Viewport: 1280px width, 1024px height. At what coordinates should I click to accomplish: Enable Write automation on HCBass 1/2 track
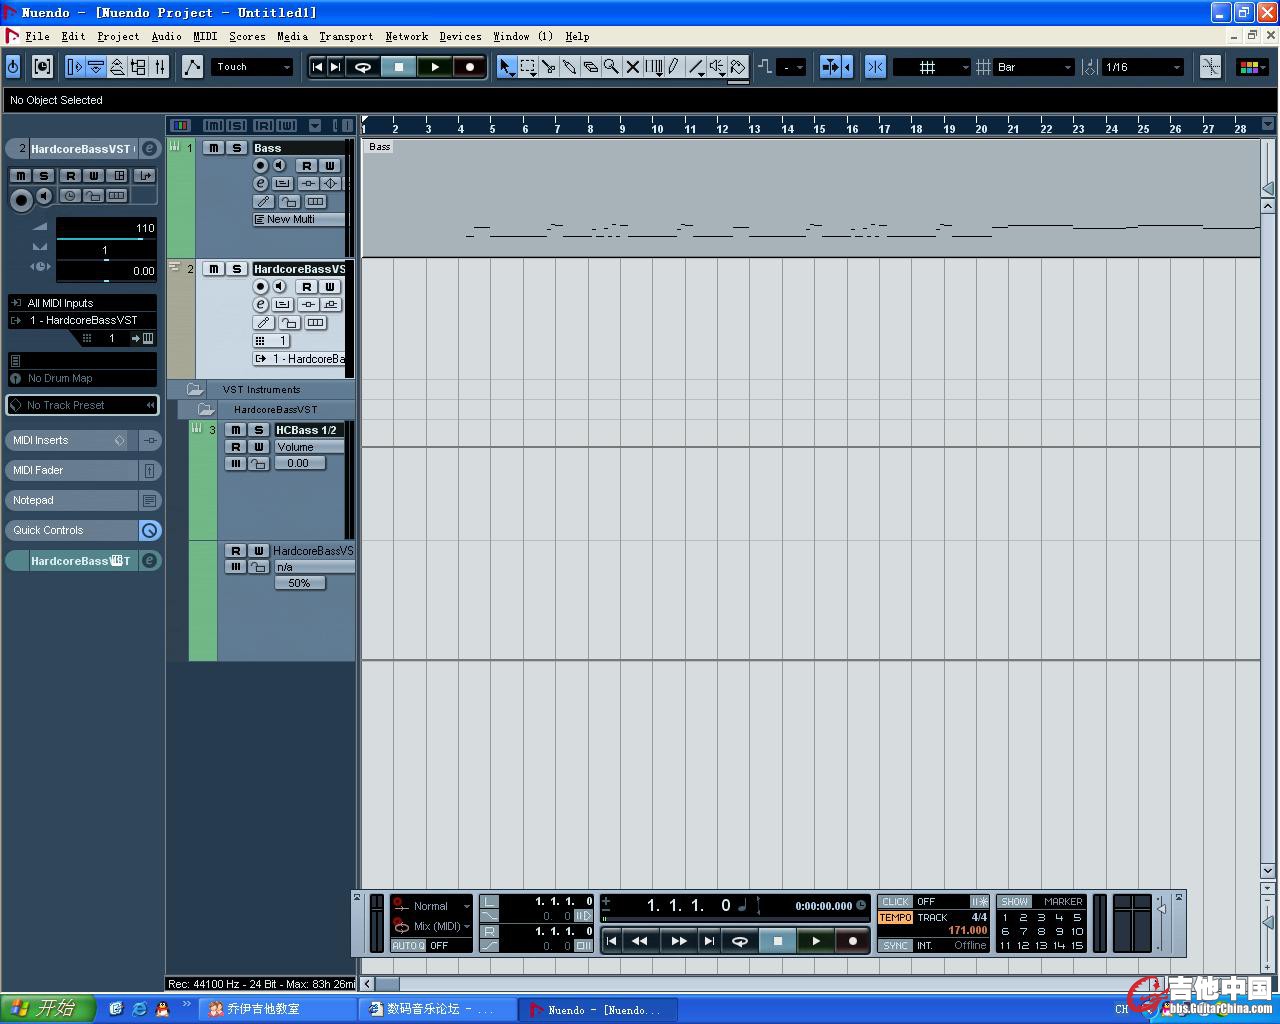[258, 447]
